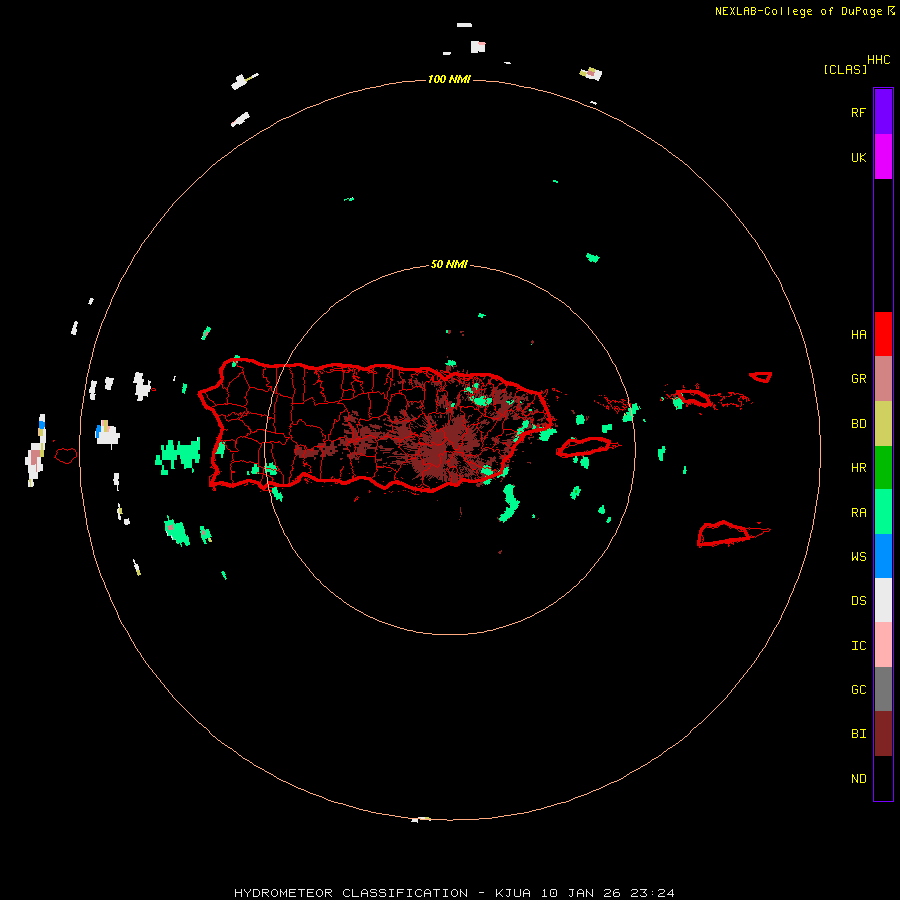
Task: Click the 'HHC' product label
Action: coord(879,60)
